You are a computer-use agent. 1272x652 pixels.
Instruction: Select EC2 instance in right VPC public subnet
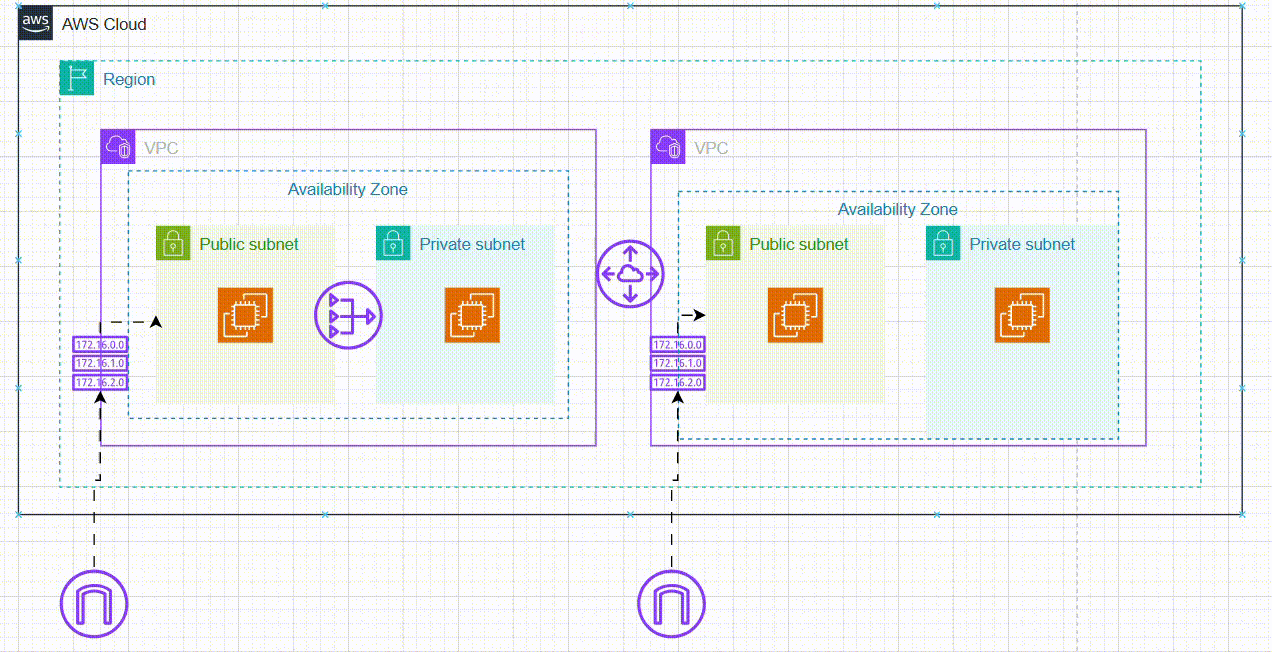pyautogui.click(x=796, y=316)
